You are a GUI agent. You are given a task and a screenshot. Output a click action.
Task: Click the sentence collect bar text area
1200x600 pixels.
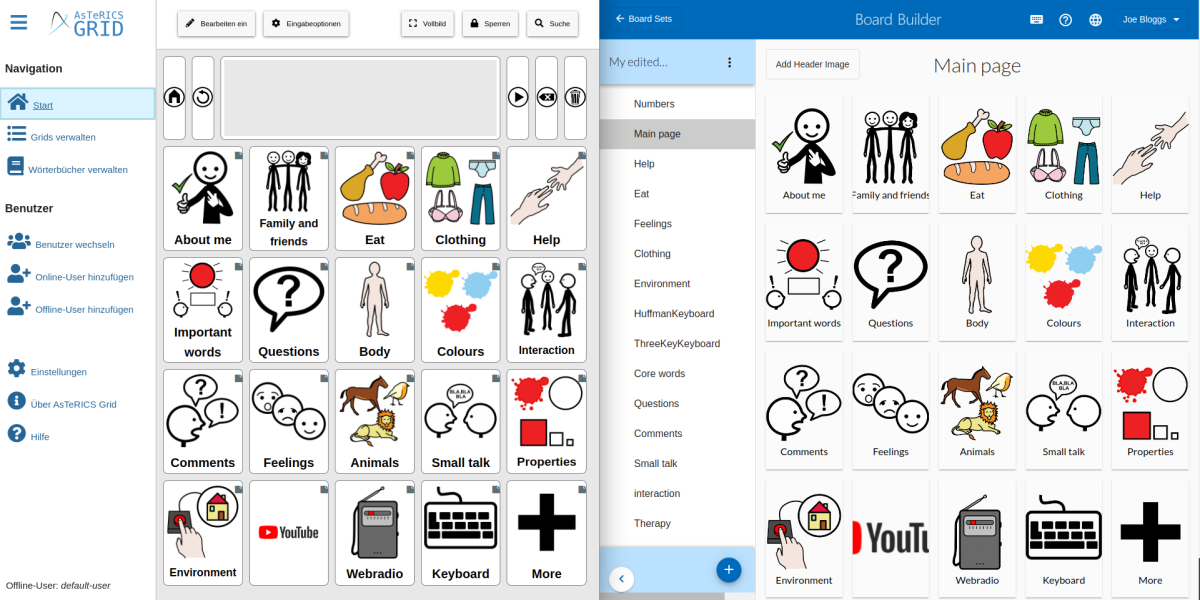(x=360, y=97)
